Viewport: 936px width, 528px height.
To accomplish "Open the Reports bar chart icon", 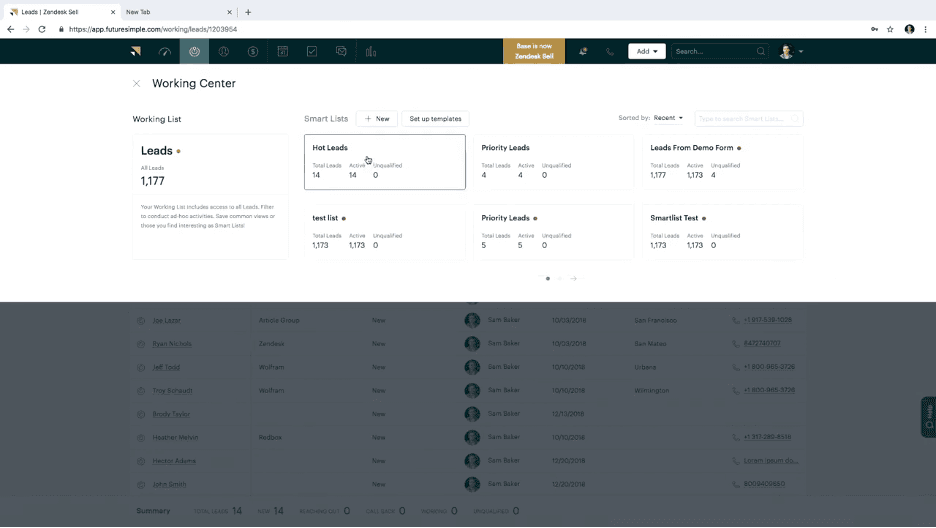I will click(x=371, y=51).
